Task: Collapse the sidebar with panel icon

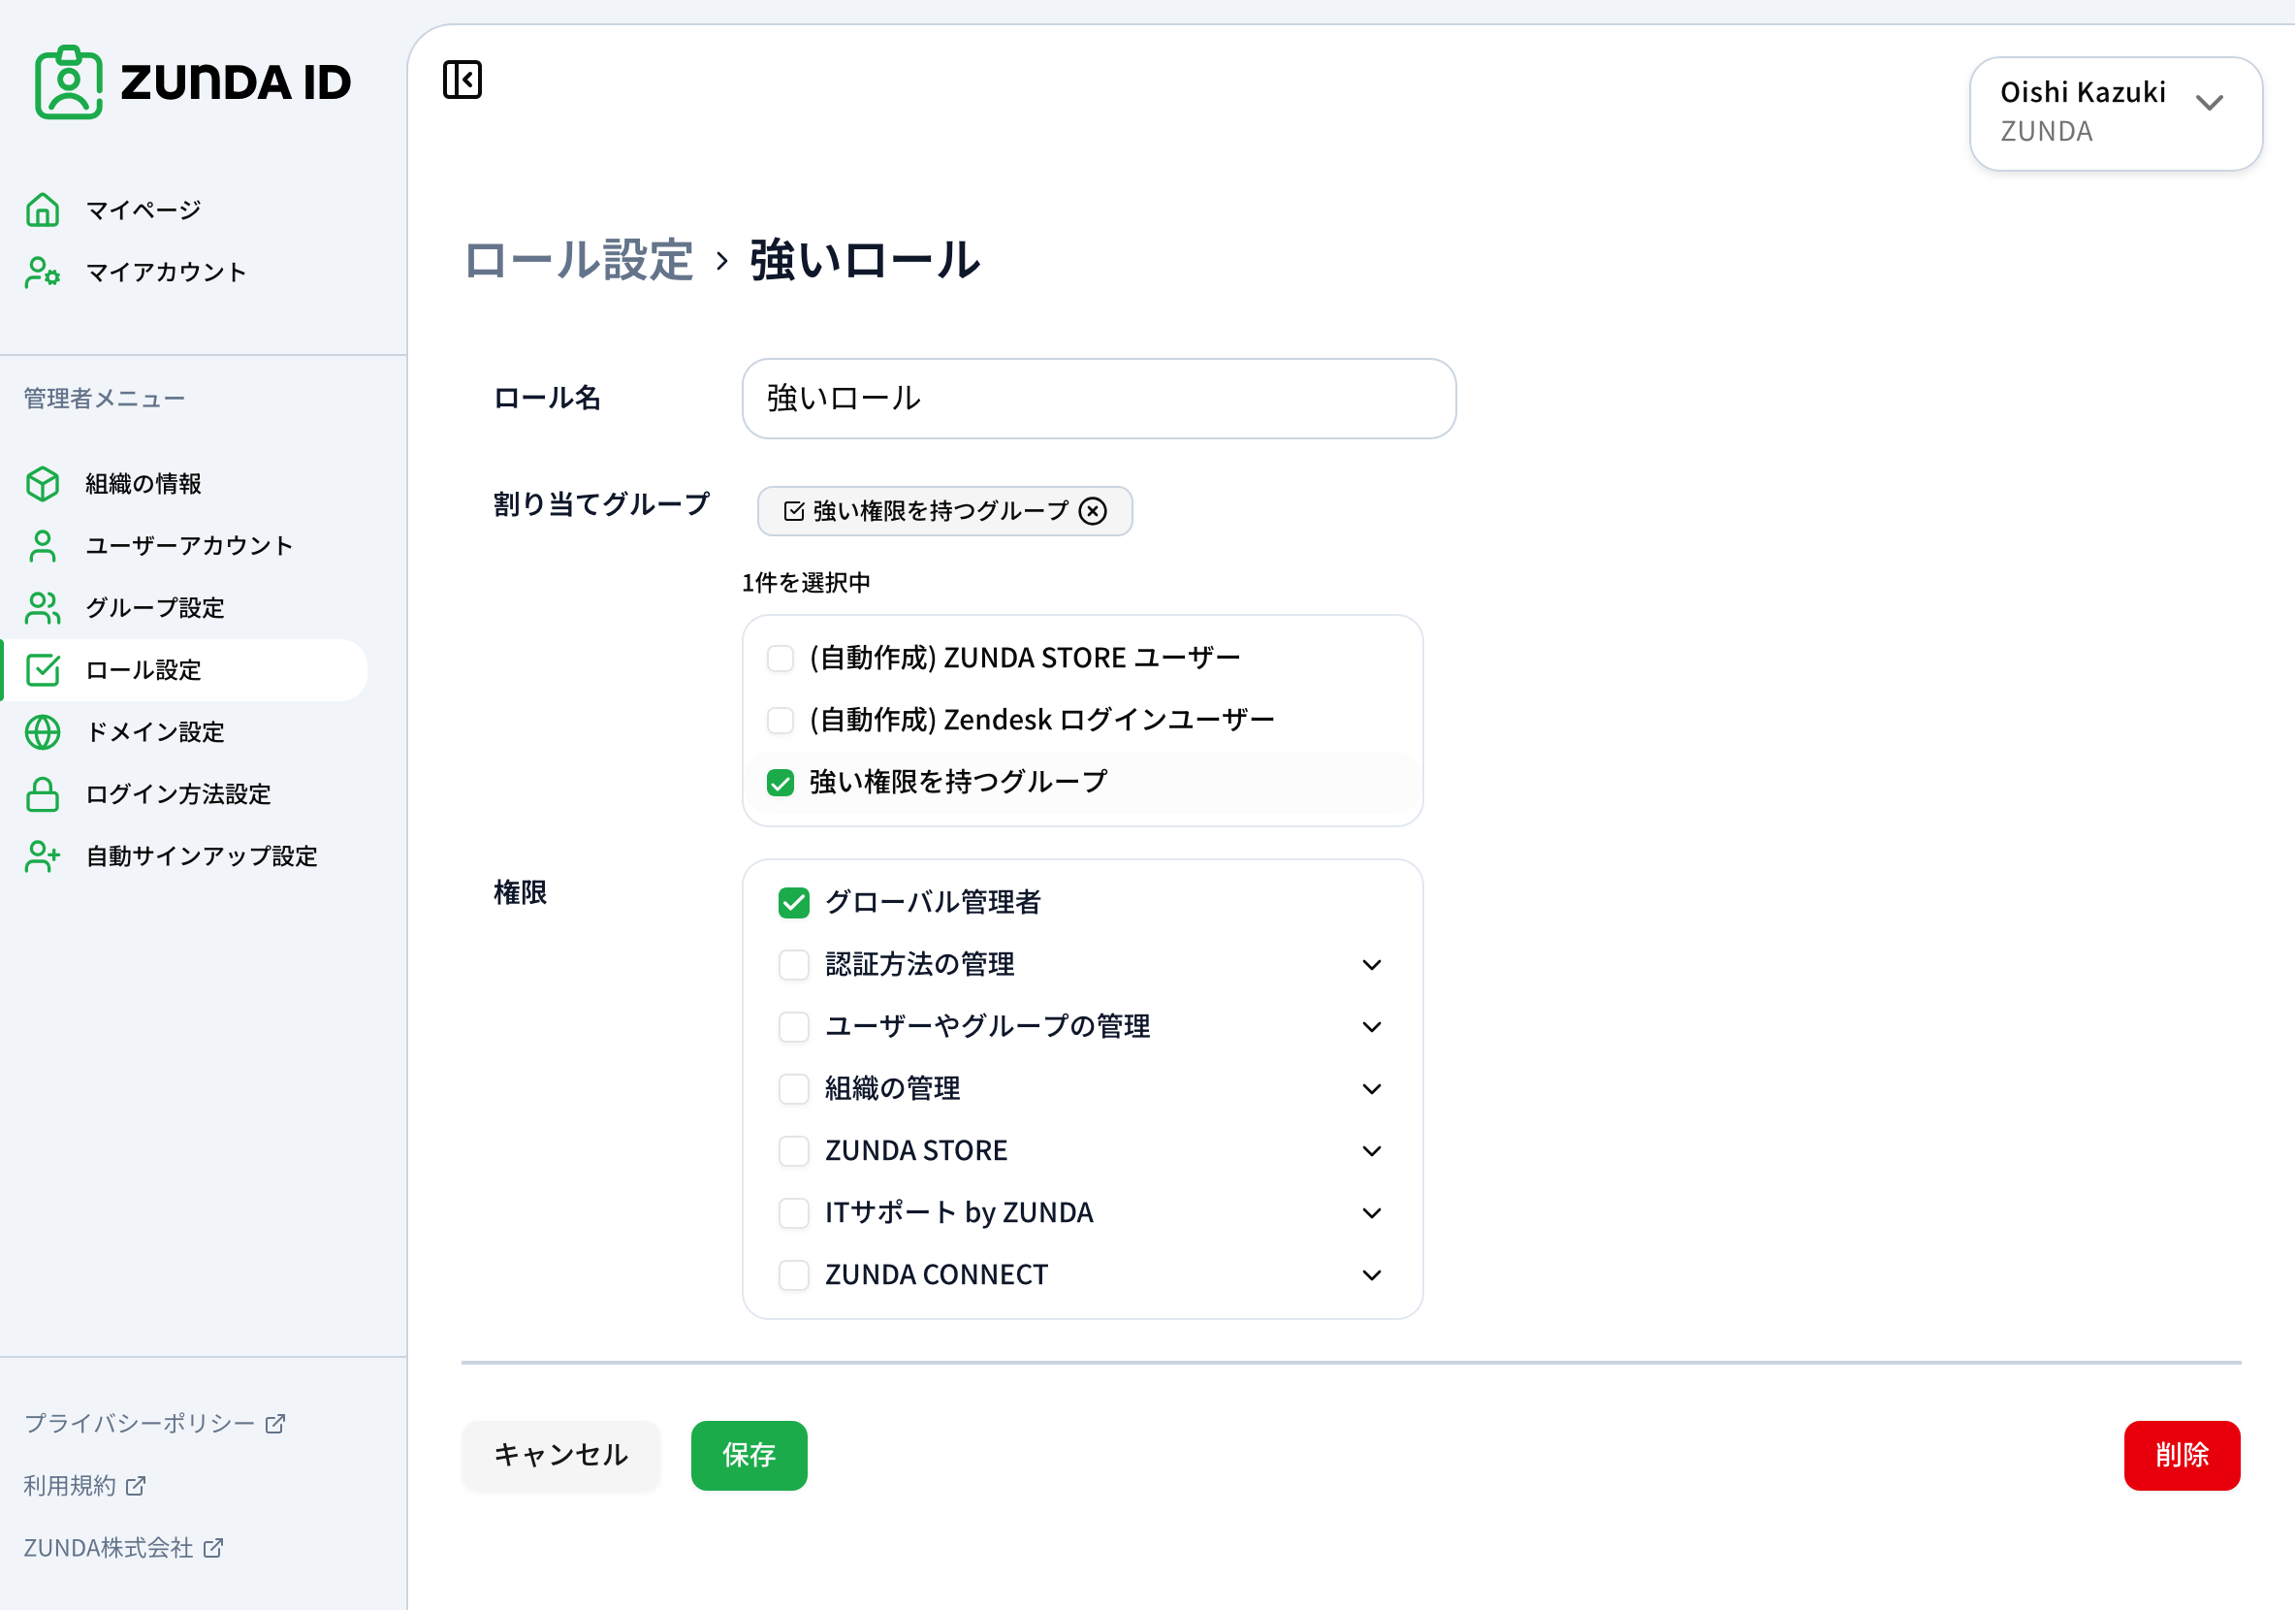Action: (462, 80)
